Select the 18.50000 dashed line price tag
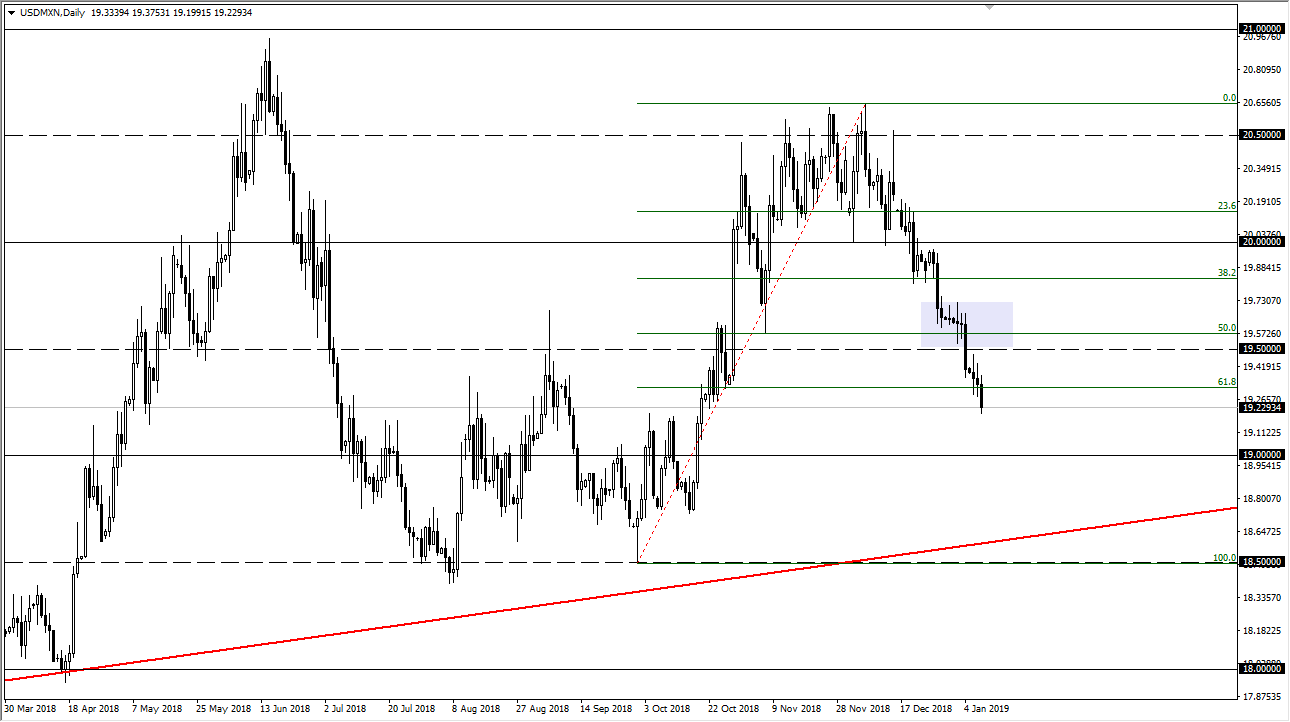 pyautogui.click(x=1264, y=562)
